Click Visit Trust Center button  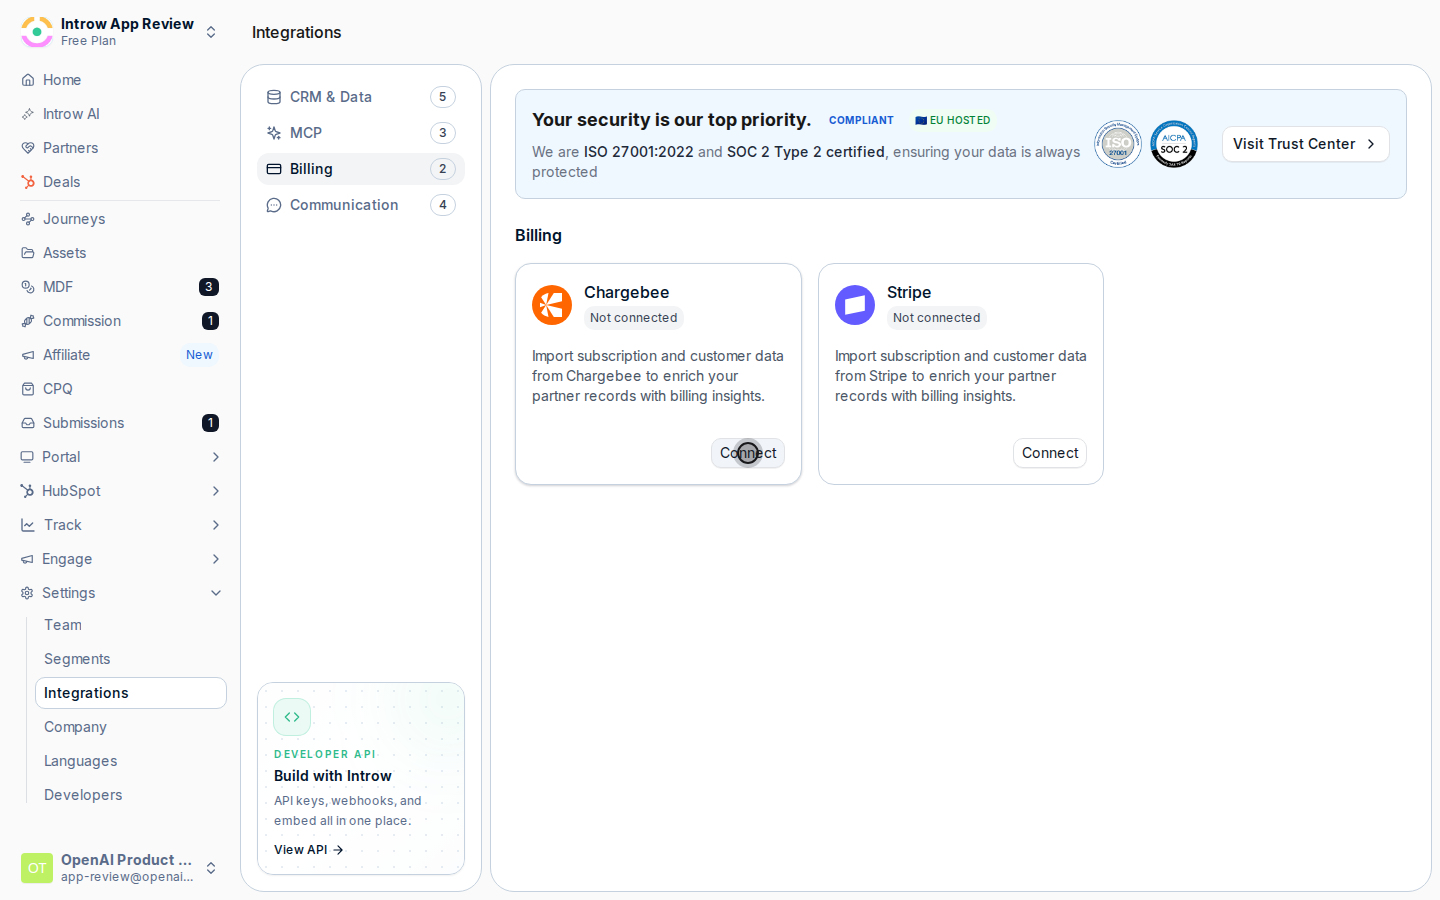[x=1305, y=144]
